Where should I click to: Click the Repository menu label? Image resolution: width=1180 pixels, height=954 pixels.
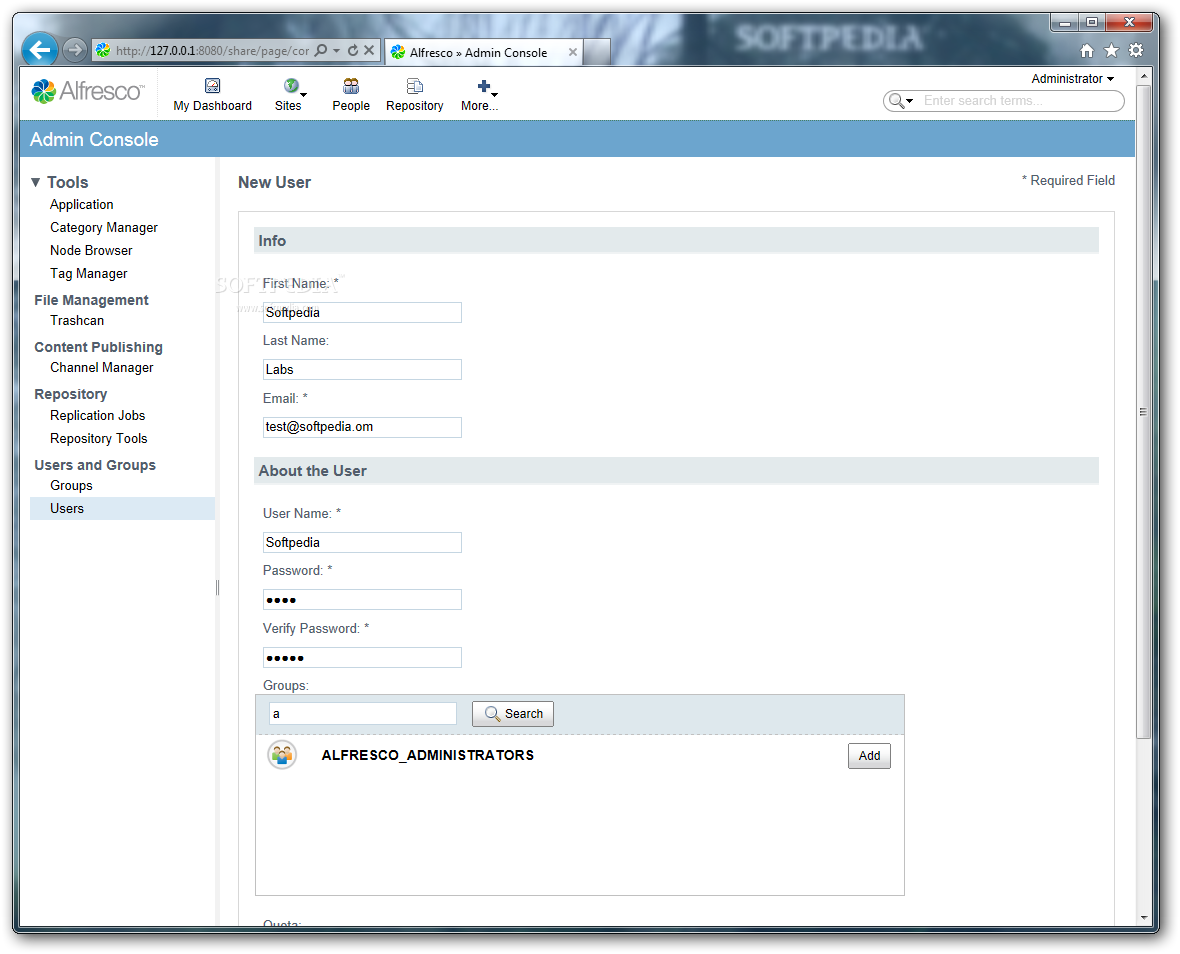click(x=415, y=106)
